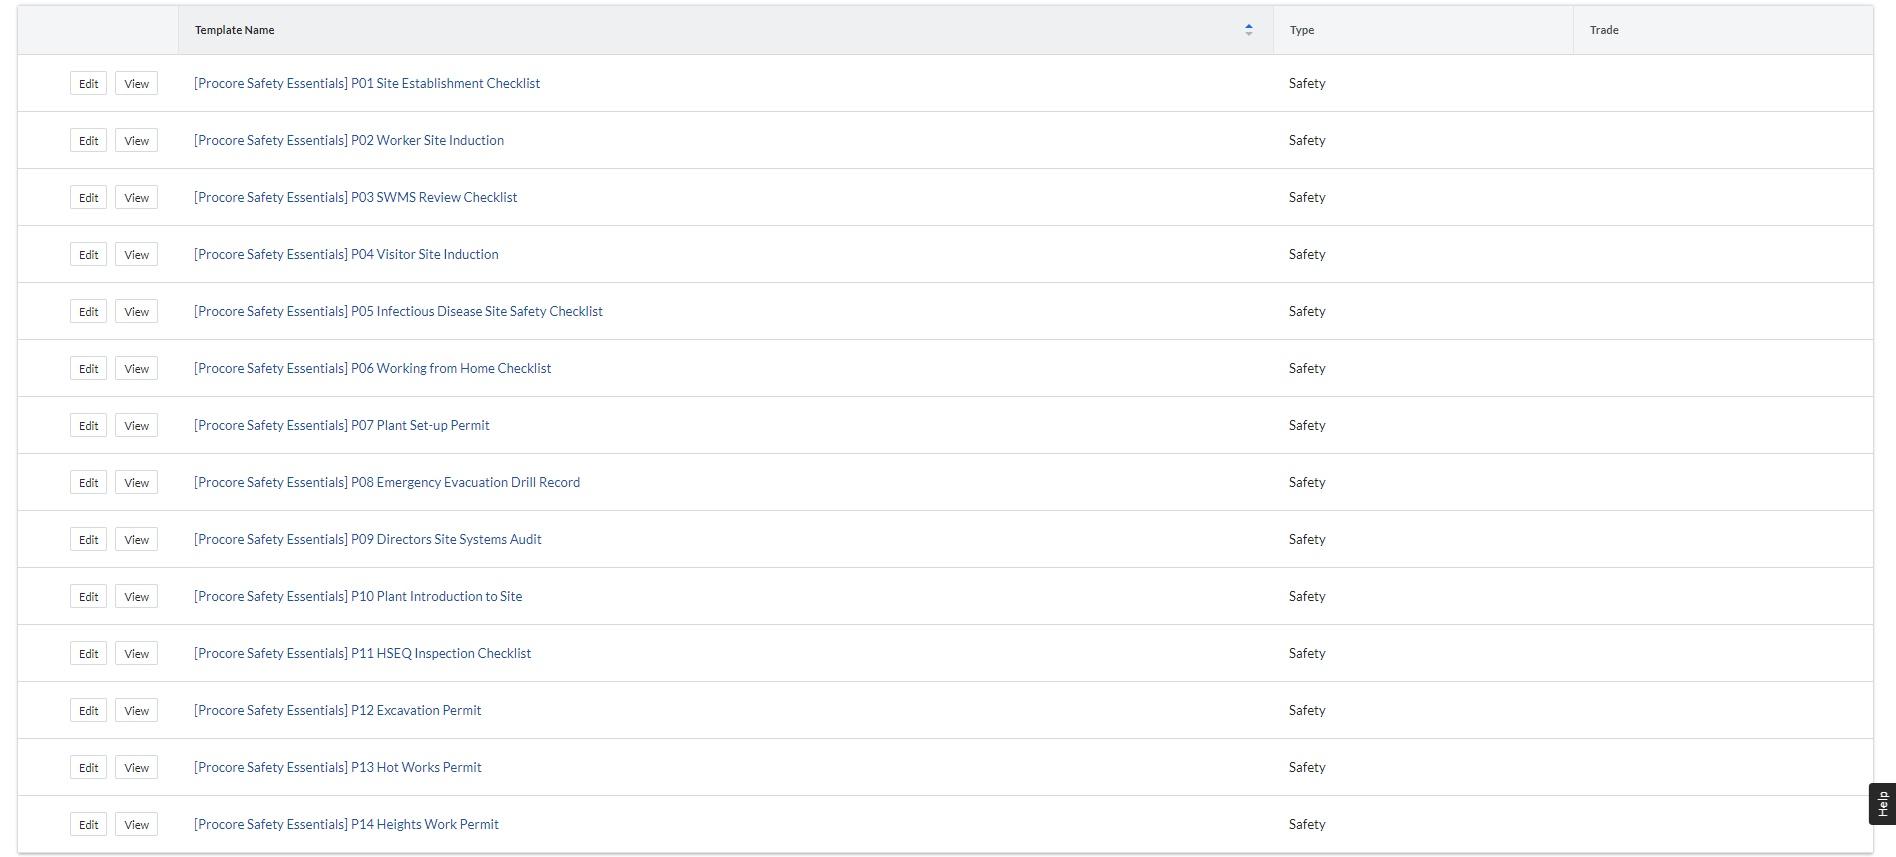View the P11 HSEQ Inspection Checklist
Screen dimensions: 1896x857
(136, 653)
